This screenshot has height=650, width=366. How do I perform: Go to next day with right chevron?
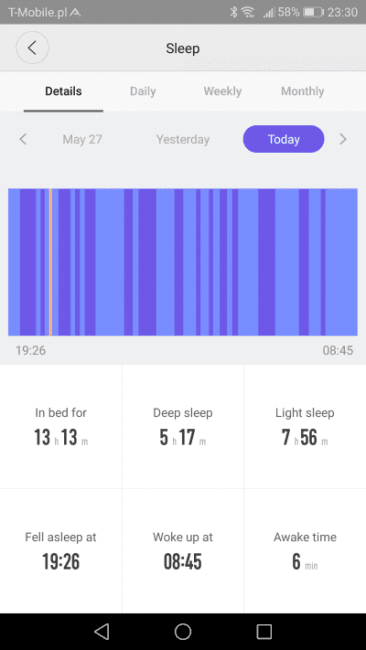[343, 139]
